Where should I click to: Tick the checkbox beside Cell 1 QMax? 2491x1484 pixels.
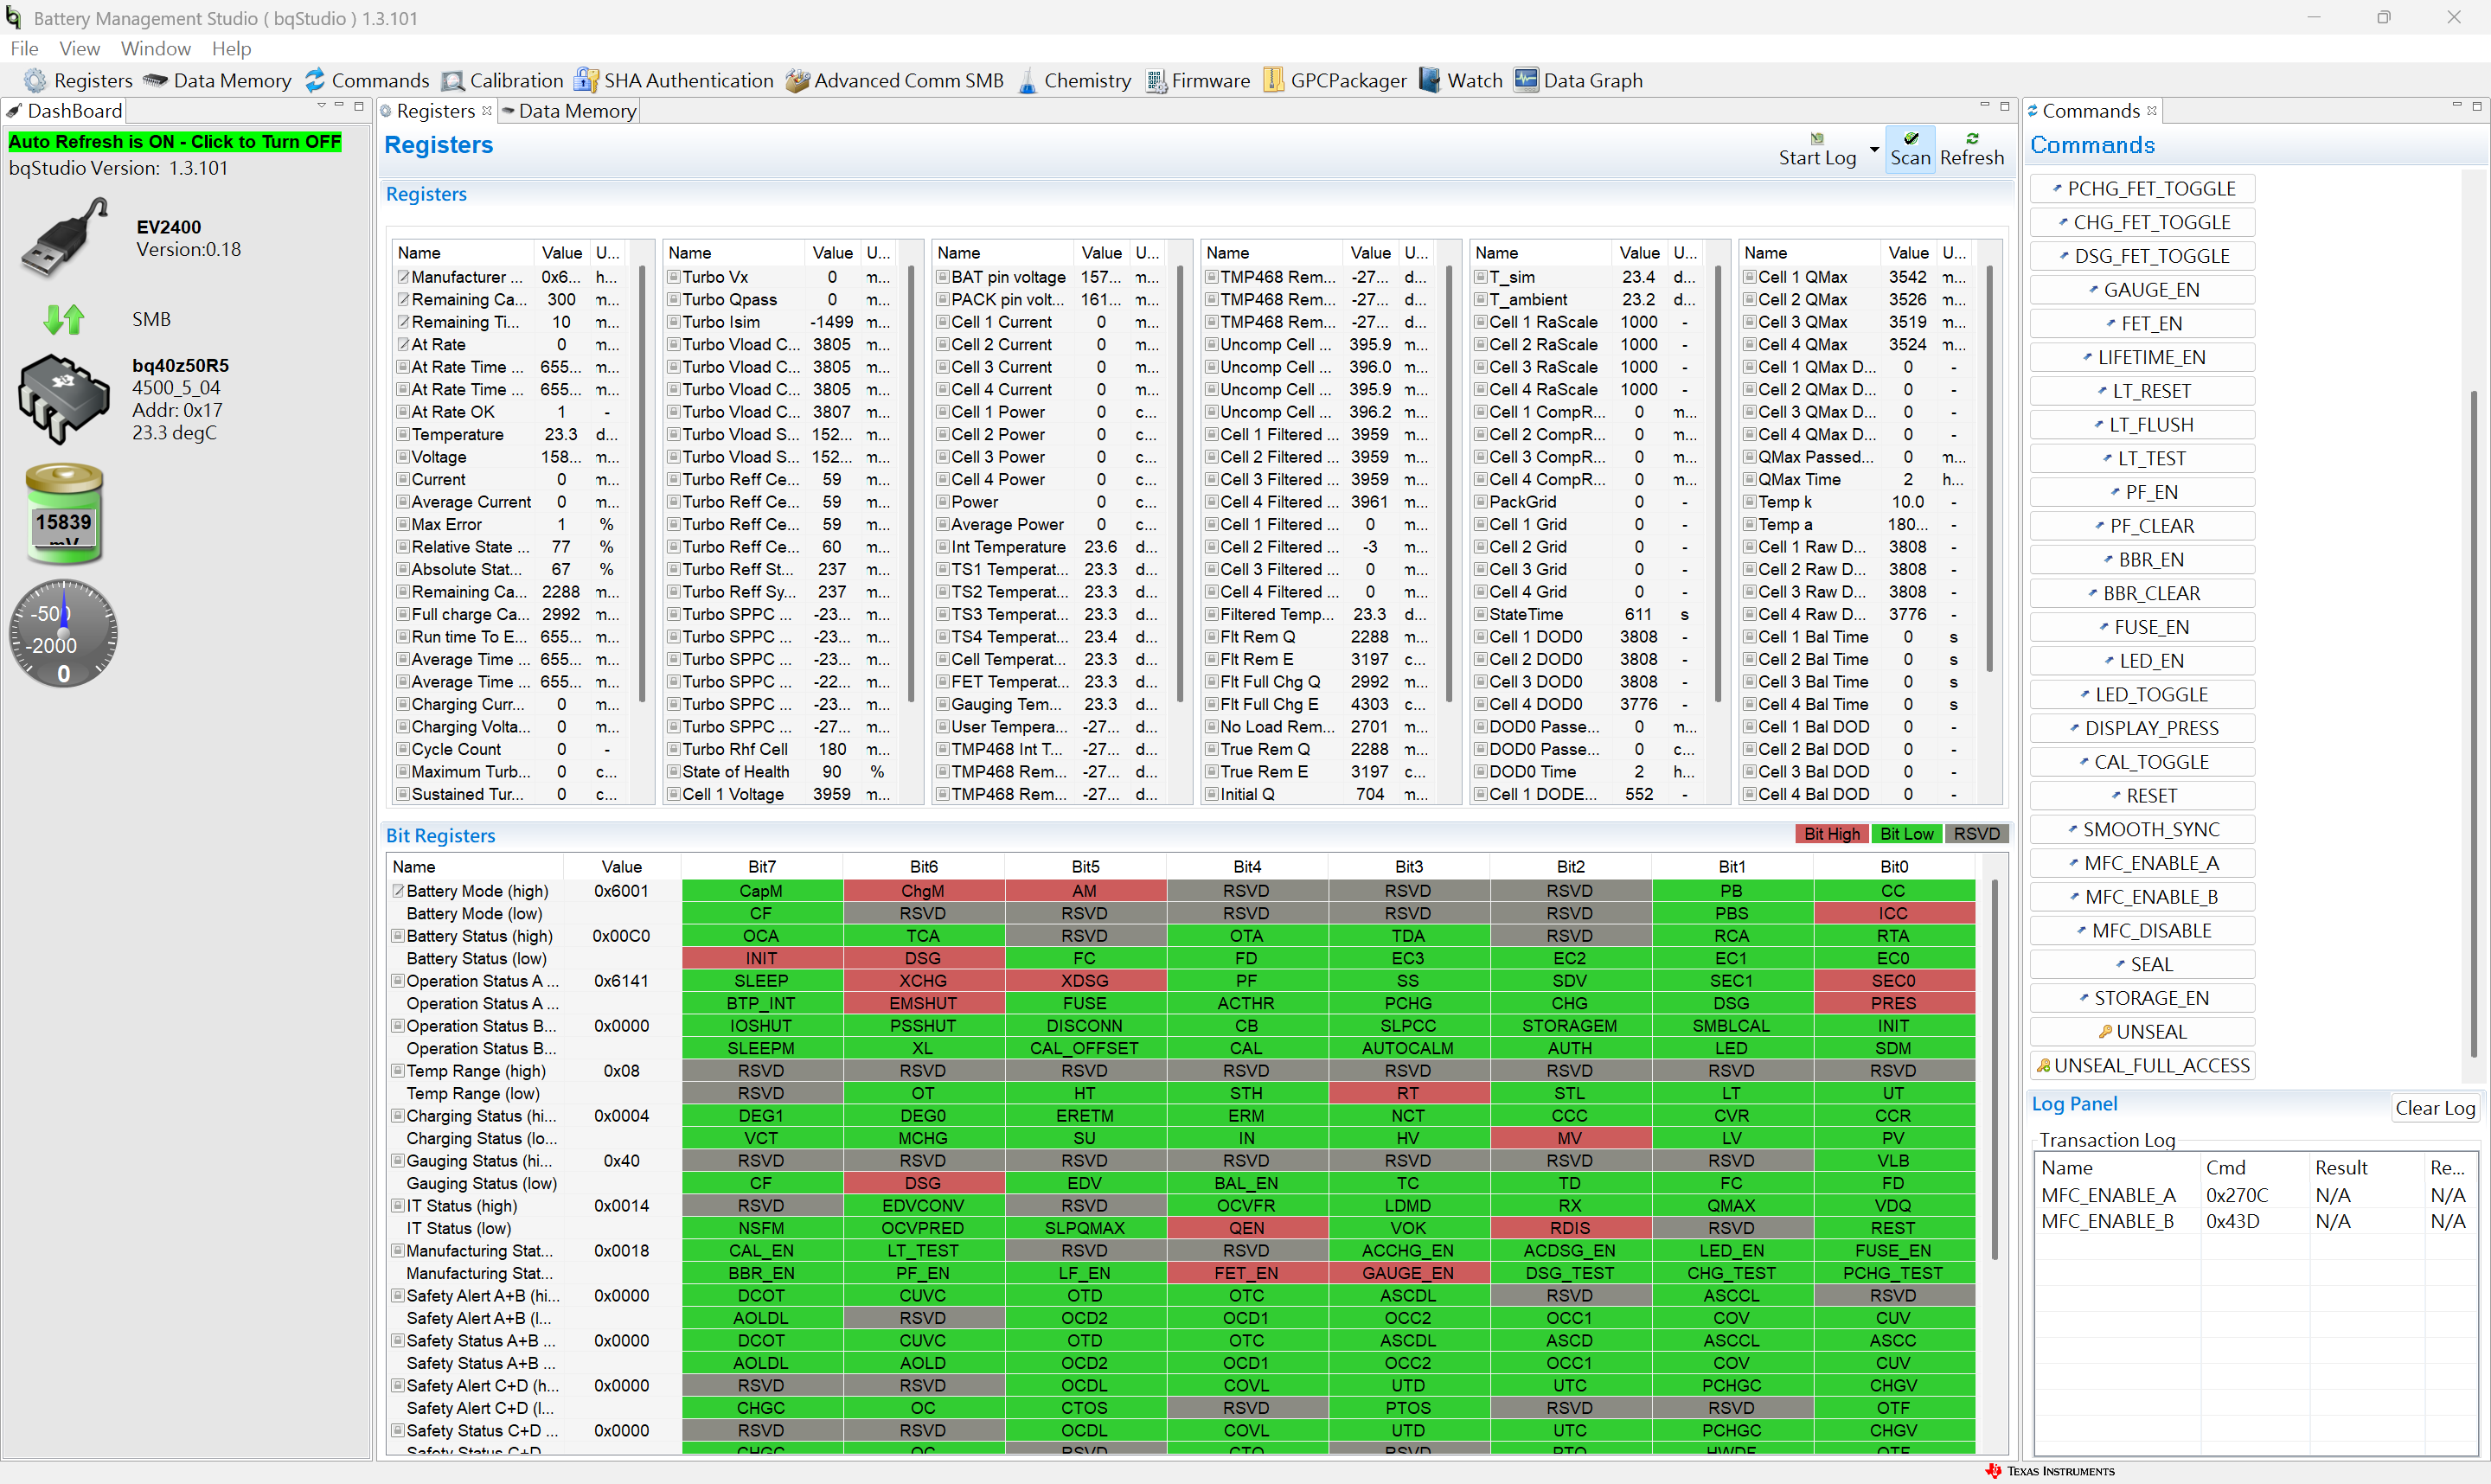[x=1750, y=277]
